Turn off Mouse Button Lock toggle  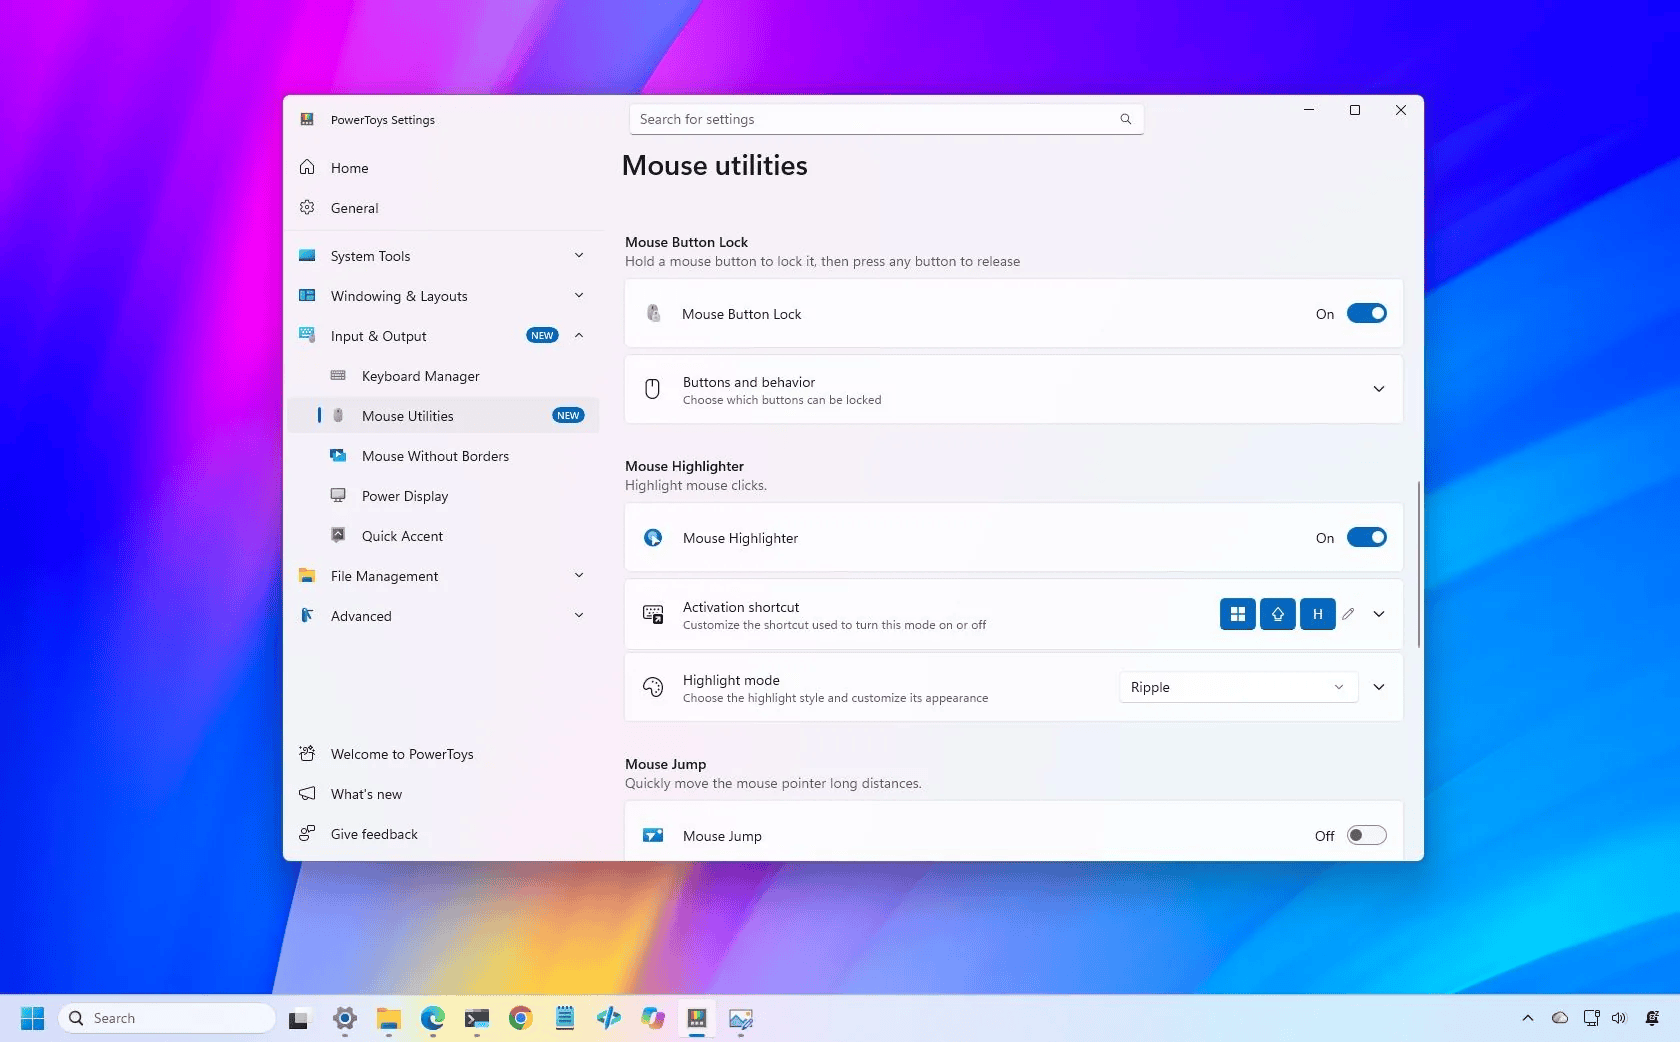click(x=1366, y=314)
